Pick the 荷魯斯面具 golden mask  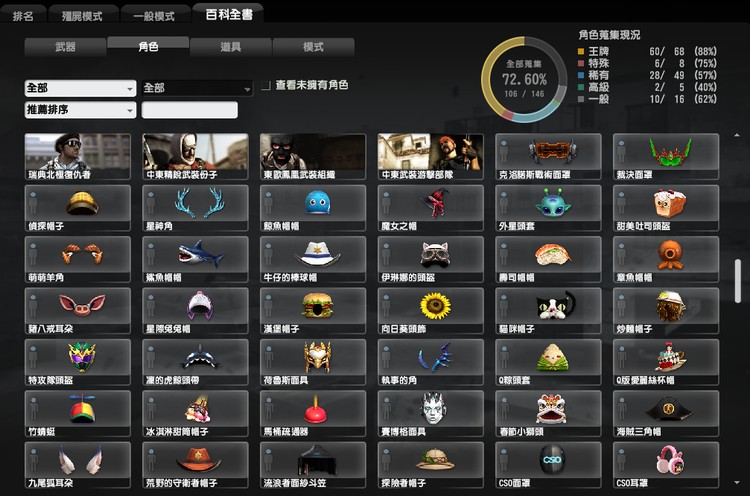[x=313, y=362]
